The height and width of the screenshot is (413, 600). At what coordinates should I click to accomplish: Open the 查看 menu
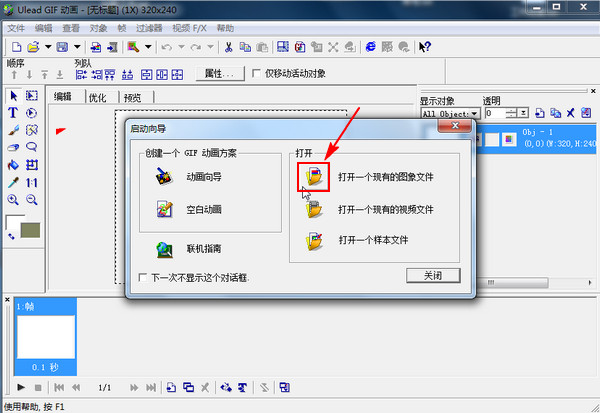(x=71, y=28)
